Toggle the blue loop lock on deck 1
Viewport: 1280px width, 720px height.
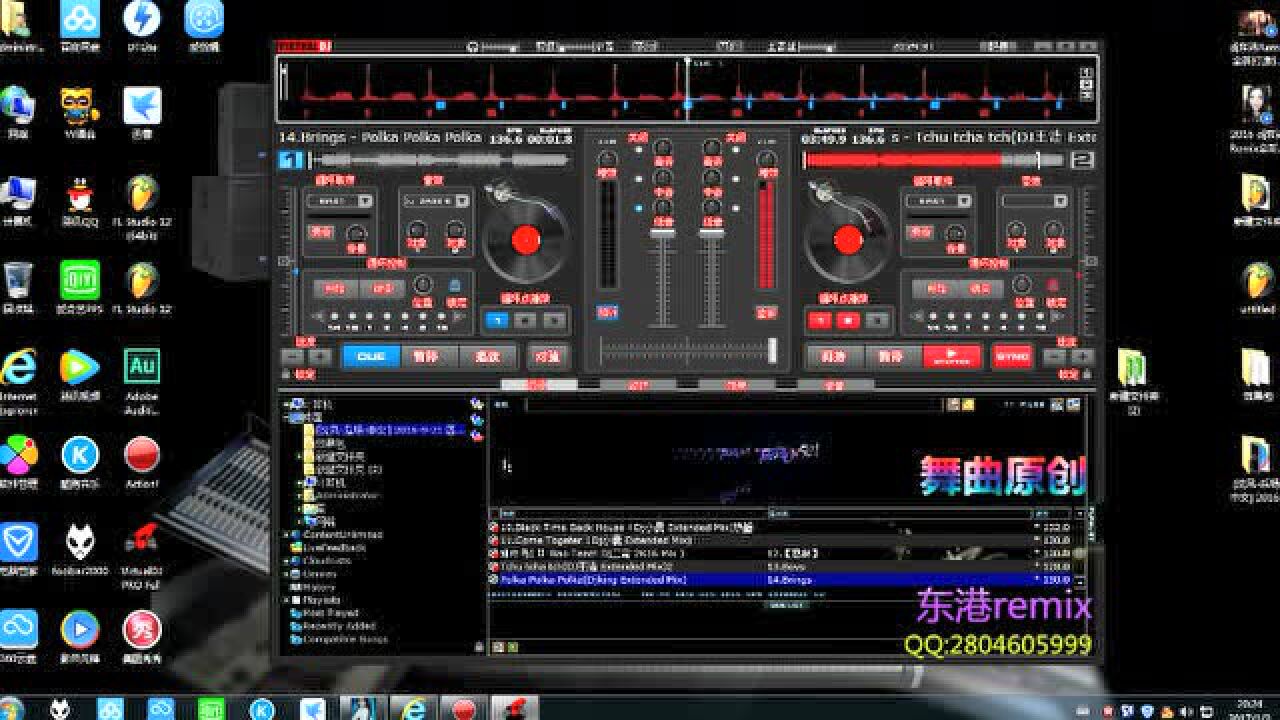pos(455,287)
